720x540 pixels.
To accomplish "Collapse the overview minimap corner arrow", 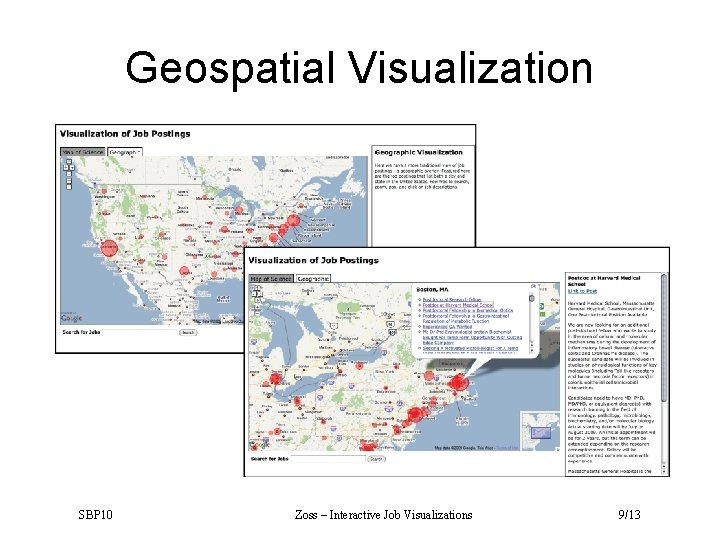I will [557, 449].
